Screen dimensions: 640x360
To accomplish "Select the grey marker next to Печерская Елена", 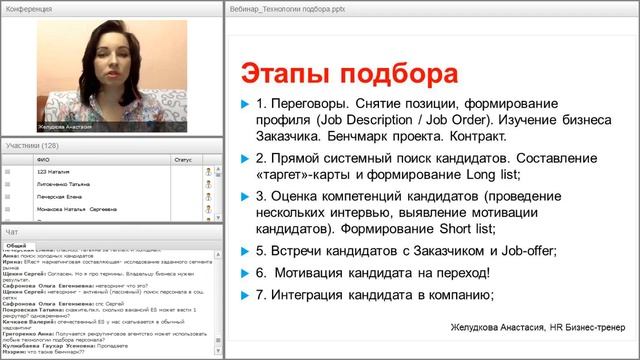I will [x=7, y=197].
